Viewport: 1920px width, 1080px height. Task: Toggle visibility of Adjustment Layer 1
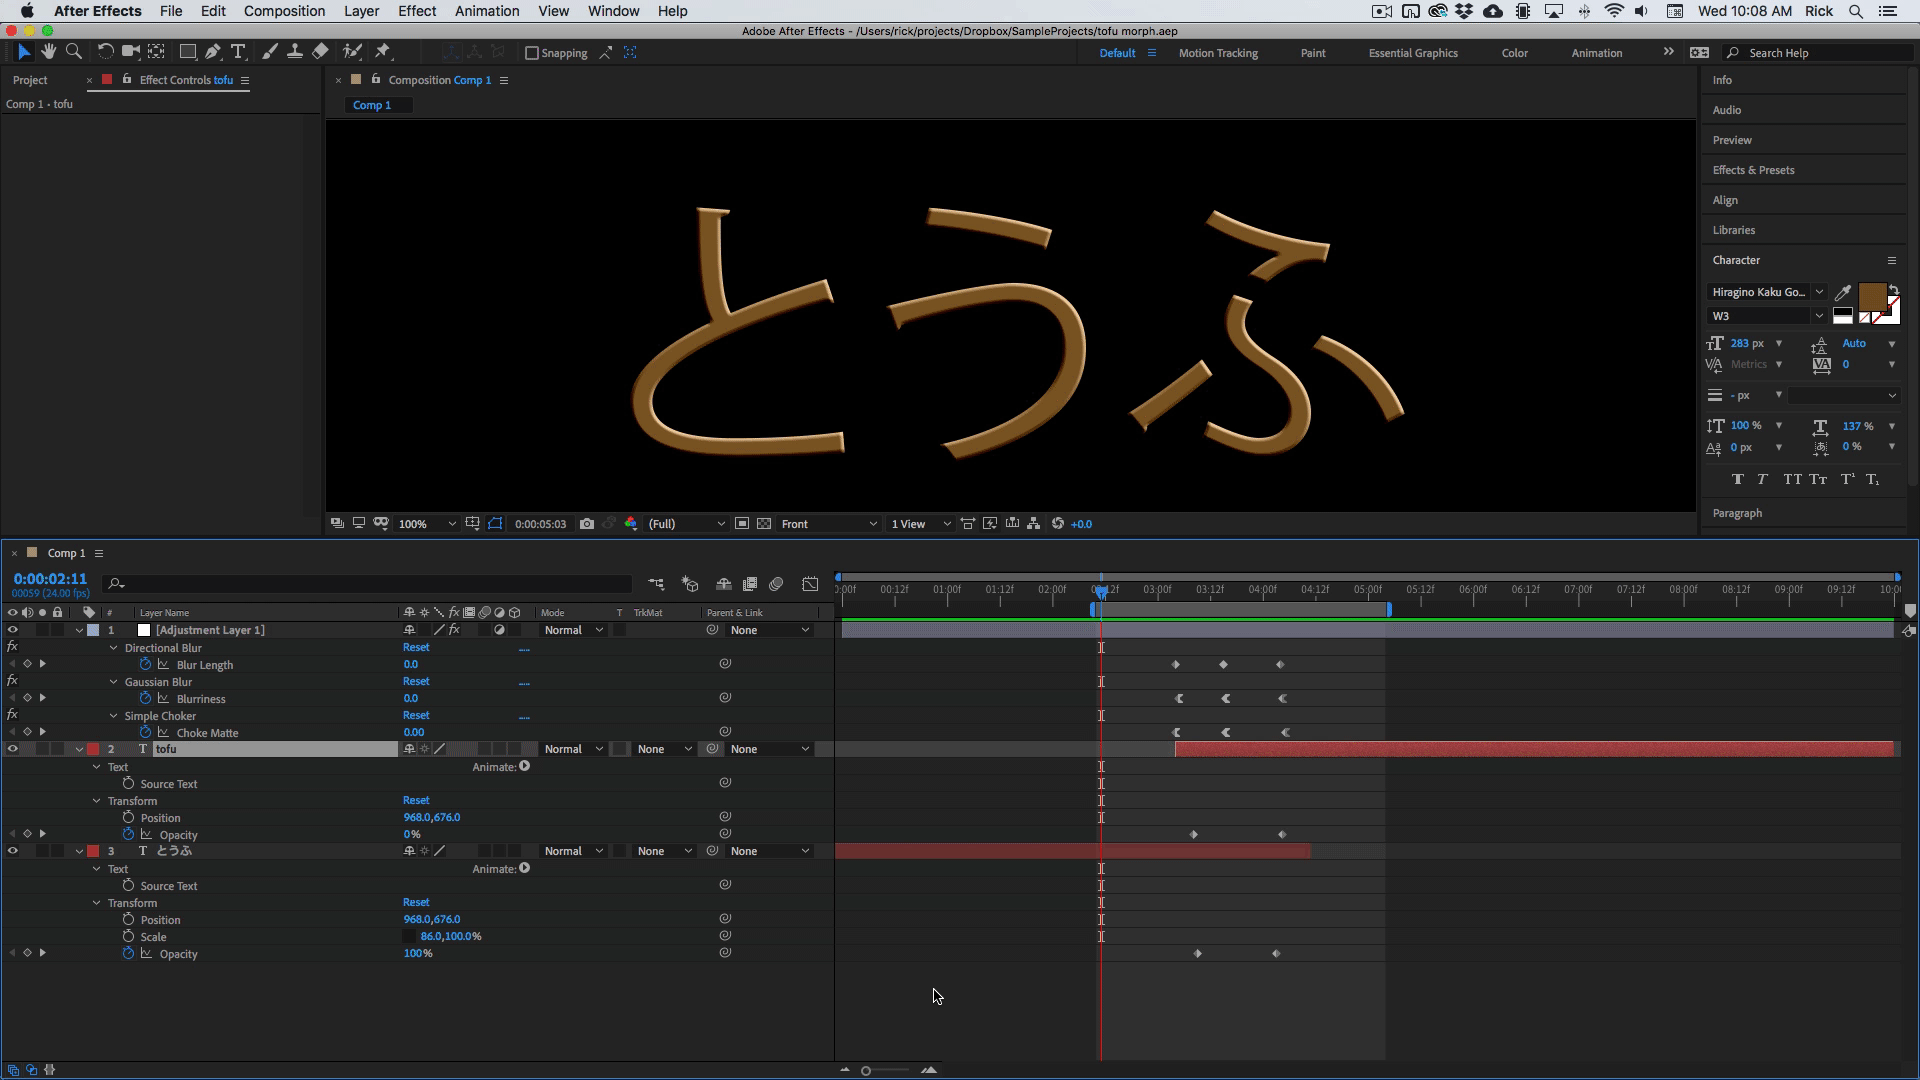pos(13,630)
